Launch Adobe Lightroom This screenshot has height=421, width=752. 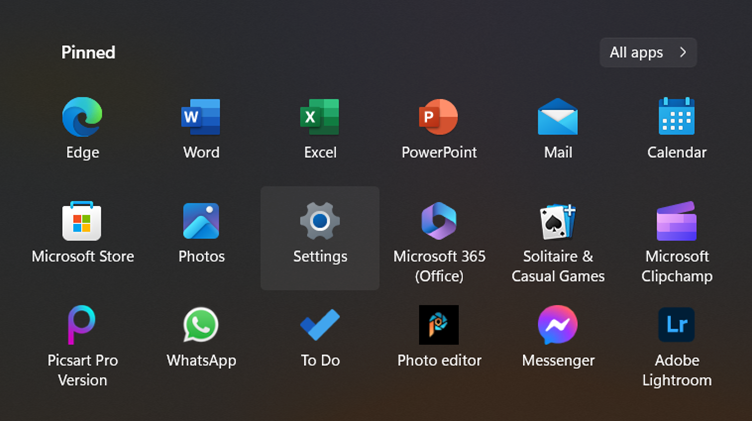677,325
